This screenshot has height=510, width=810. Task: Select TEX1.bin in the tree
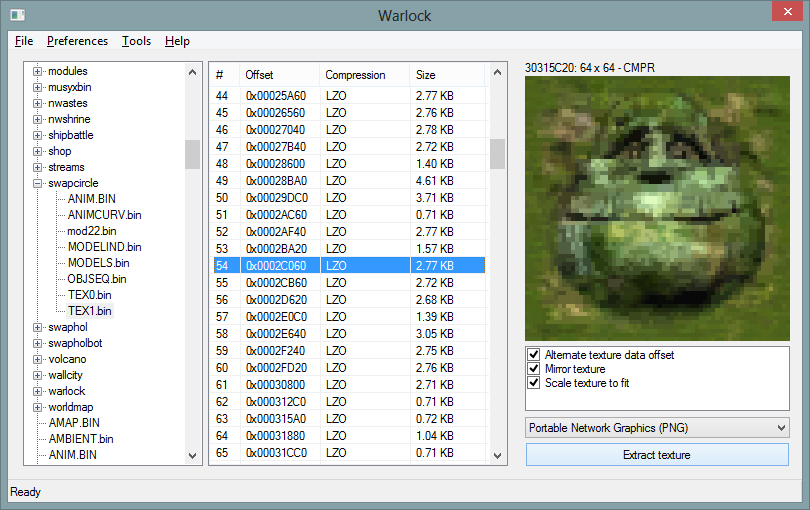tap(89, 311)
